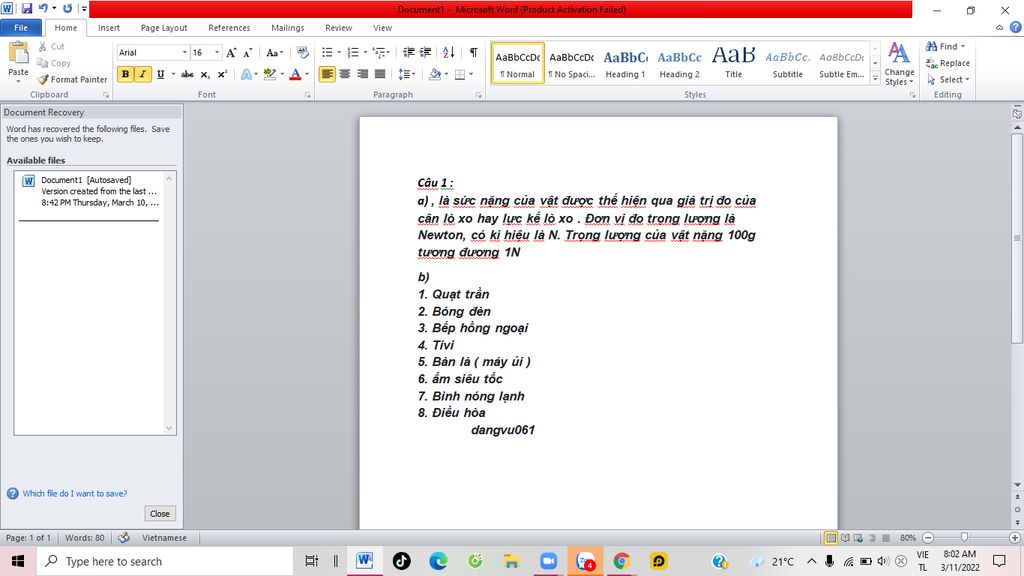Open the multilevel list dropdown
The width and height of the screenshot is (1024, 576).
click(389, 52)
